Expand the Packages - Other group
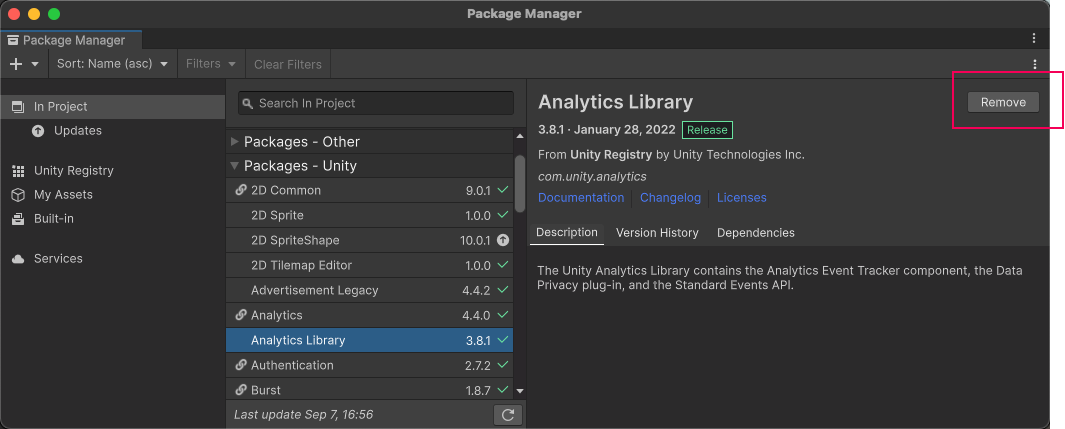The height and width of the screenshot is (429, 1065). 236,142
